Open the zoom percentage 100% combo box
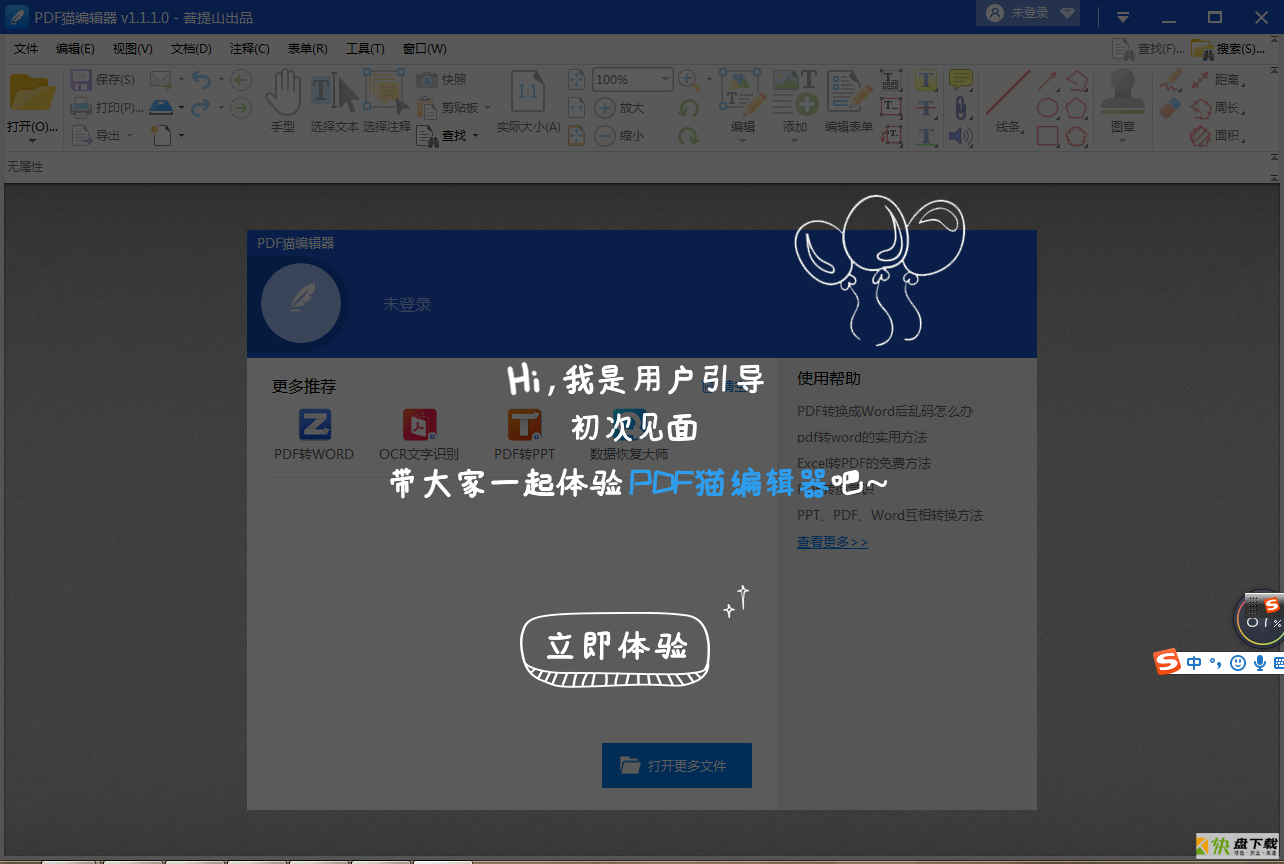The image size is (1284, 864). tap(633, 79)
